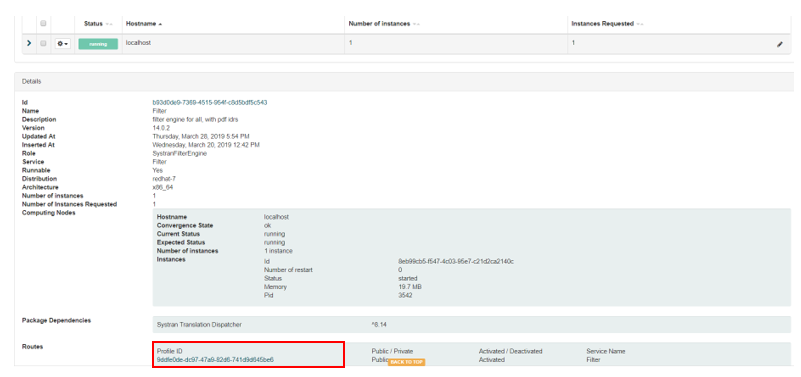The image size is (801, 377).
Task: Click the orange Back to Top button
Action: pyautogui.click(x=407, y=362)
